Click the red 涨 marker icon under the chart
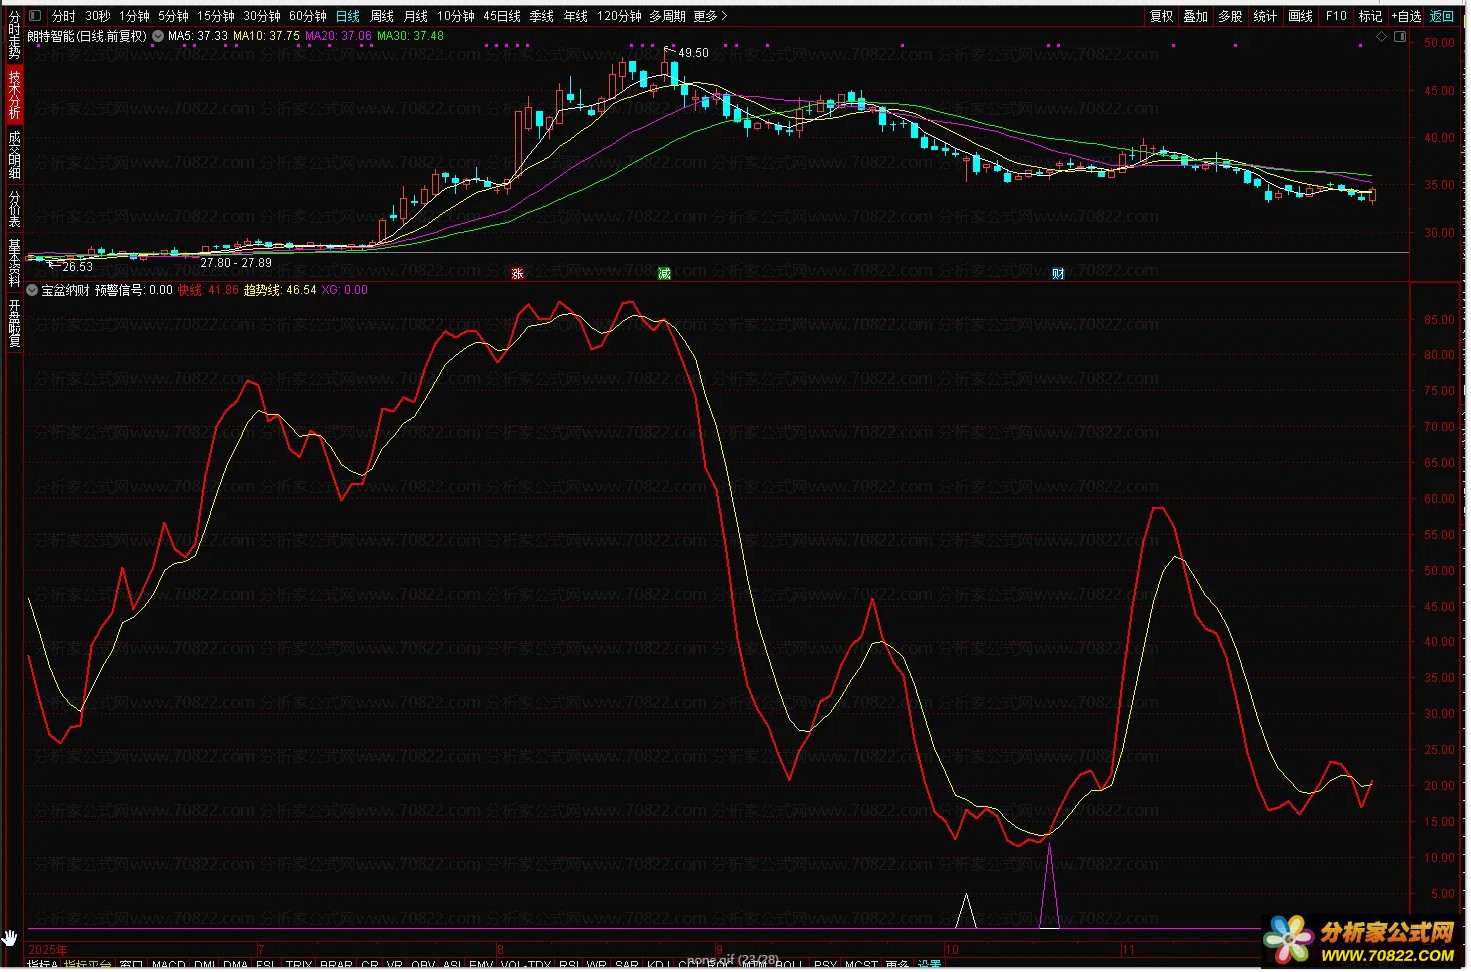Viewport: 1471px width, 972px height. (517, 274)
